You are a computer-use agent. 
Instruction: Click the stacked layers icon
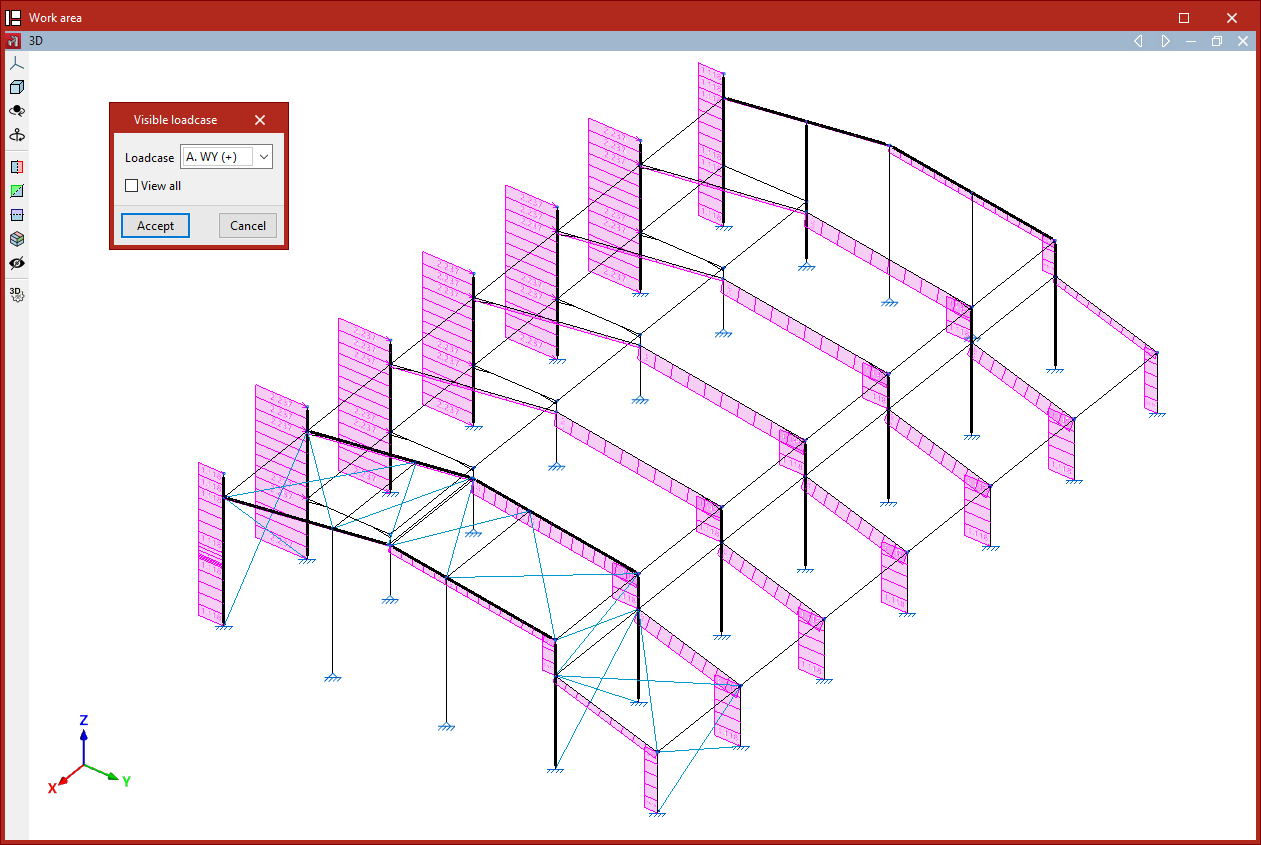(16, 239)
